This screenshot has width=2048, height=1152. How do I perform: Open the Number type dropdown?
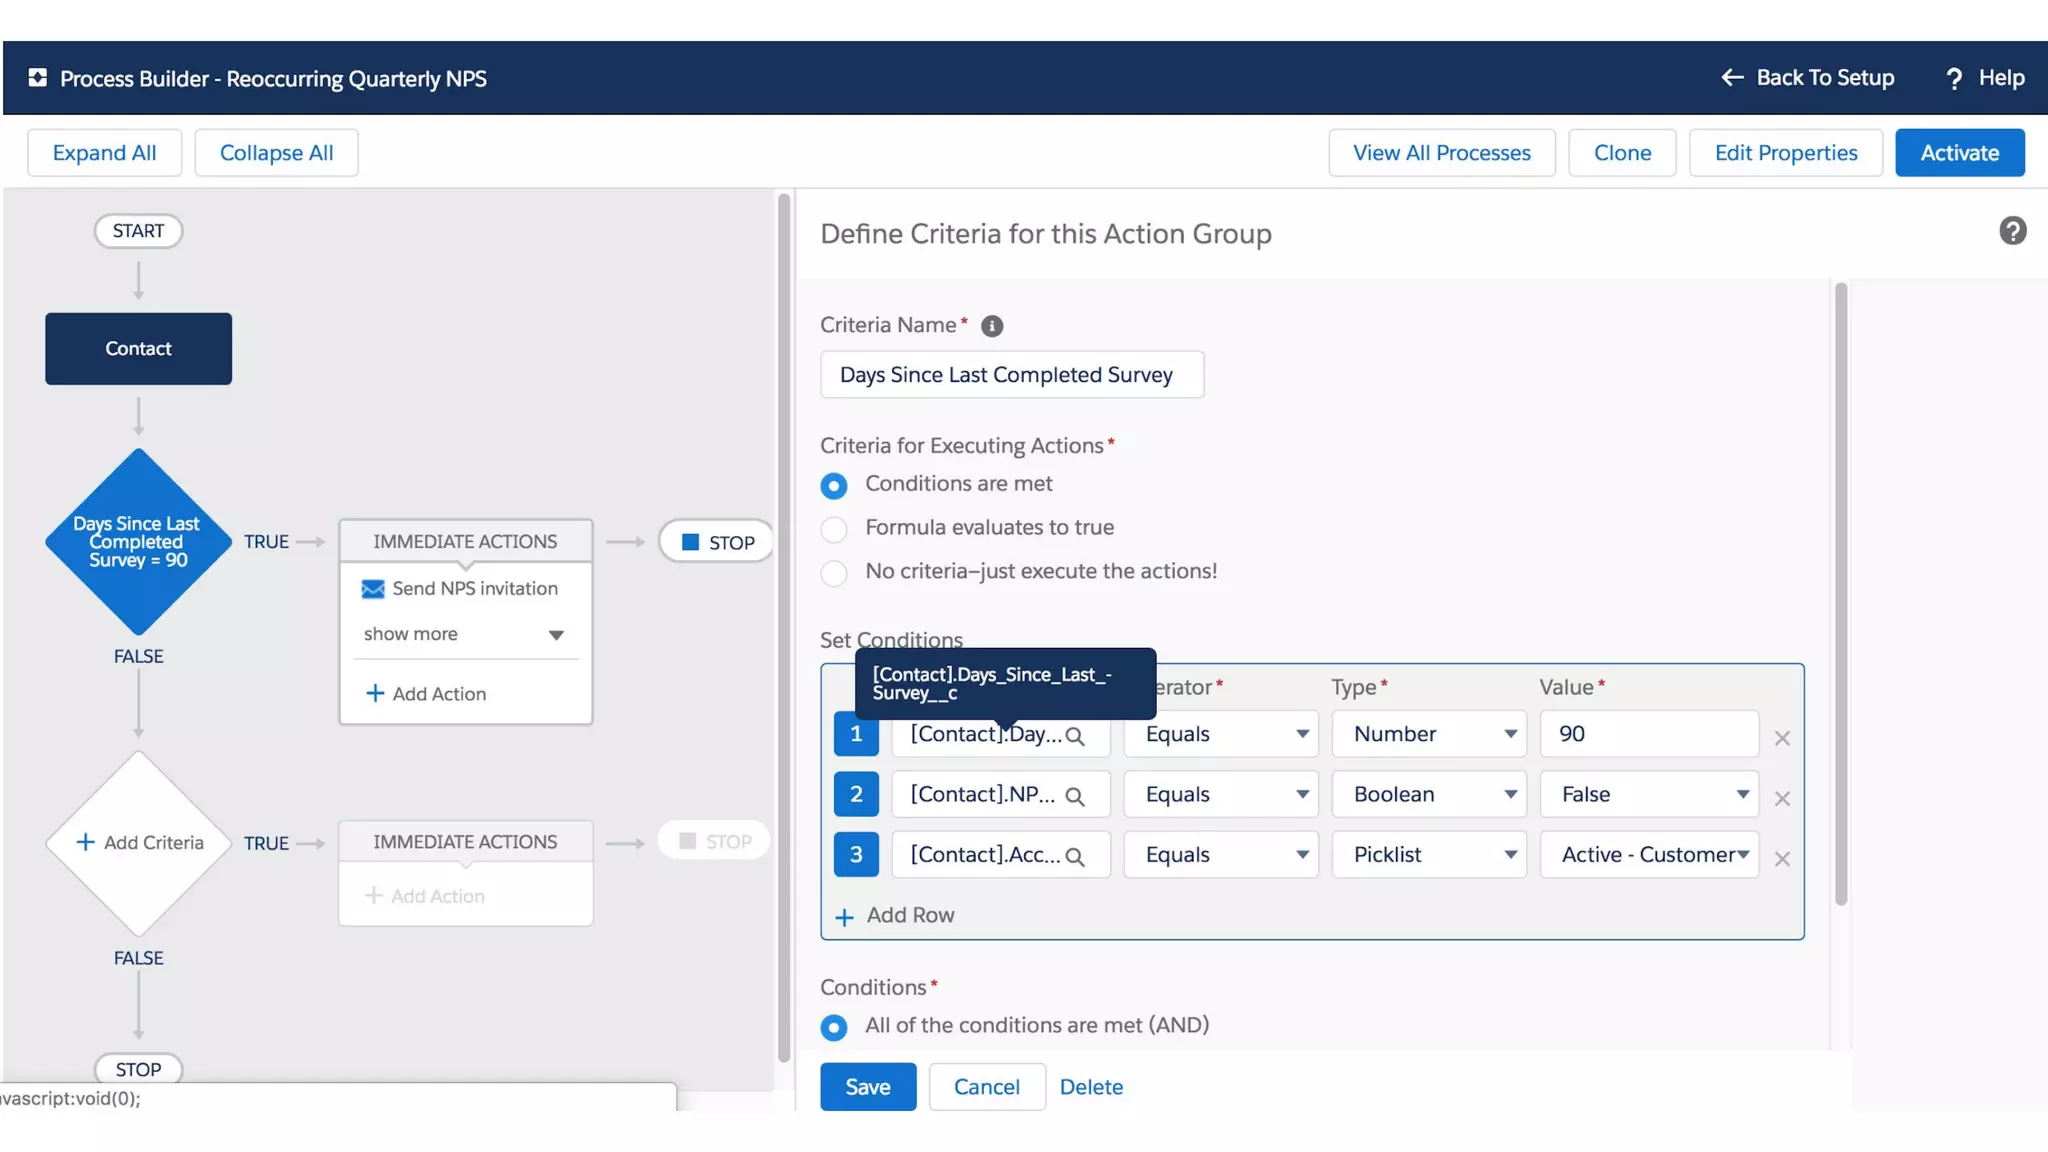point(1429,734)
